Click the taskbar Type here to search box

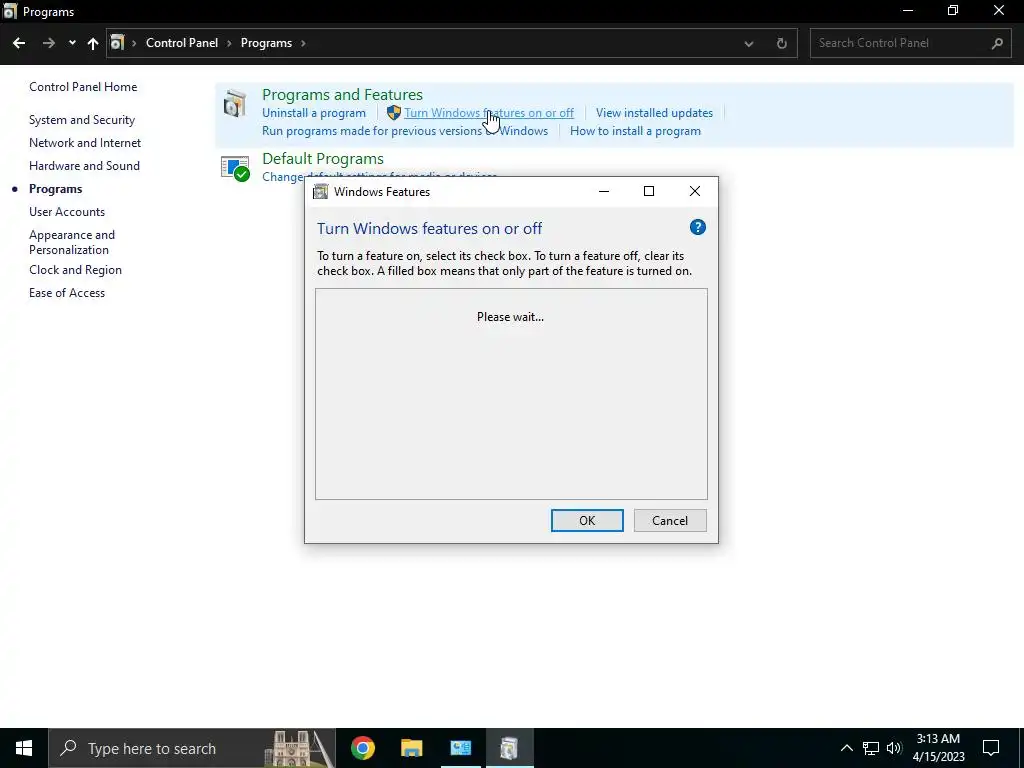(192, 748)
